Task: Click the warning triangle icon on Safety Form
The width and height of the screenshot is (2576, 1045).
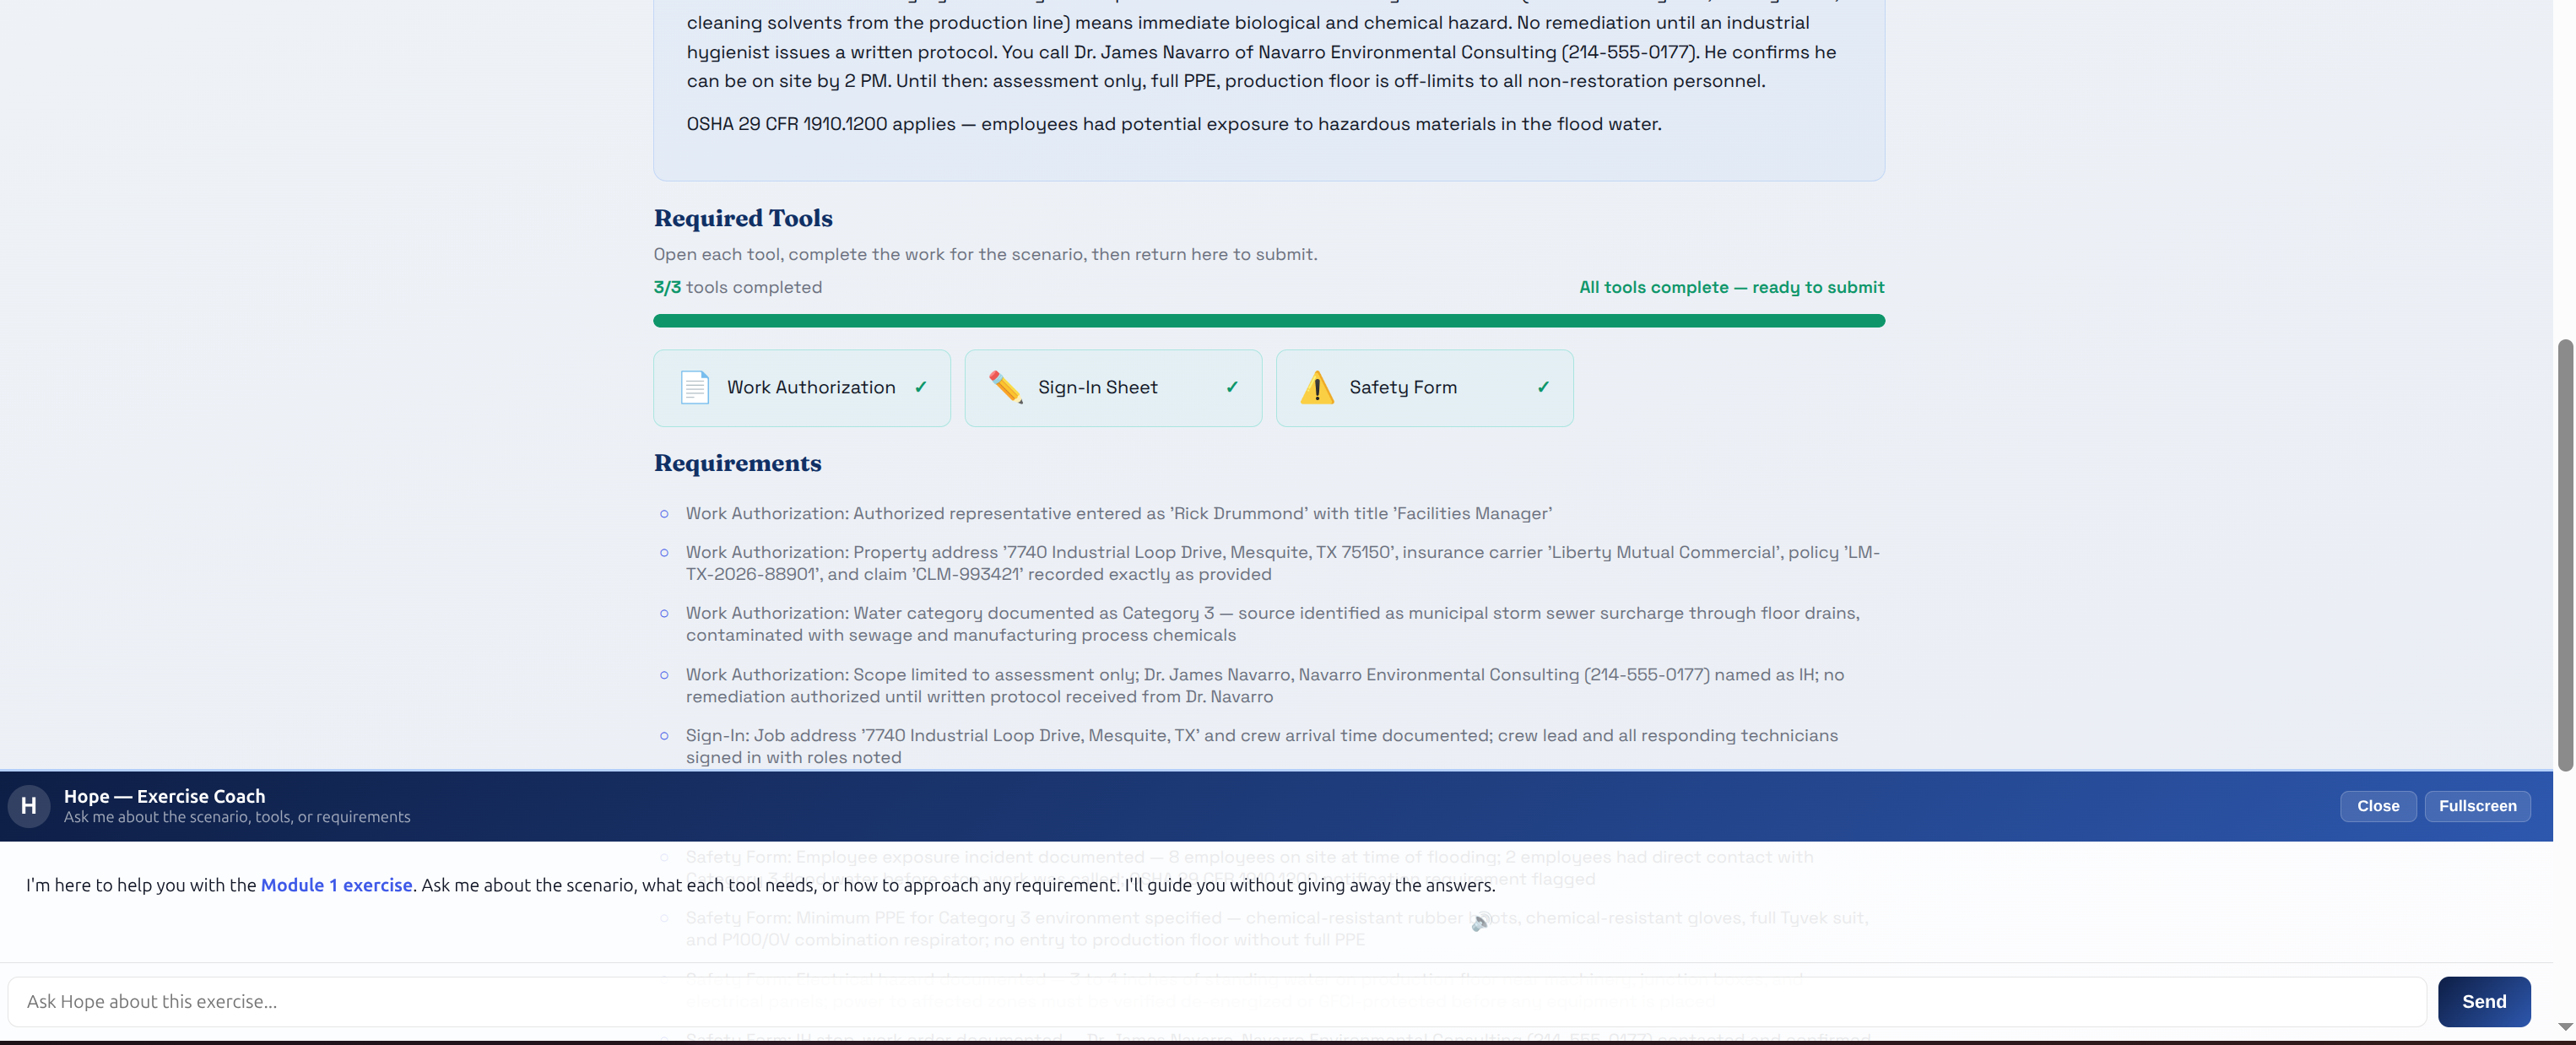Action: [1317, 387]
